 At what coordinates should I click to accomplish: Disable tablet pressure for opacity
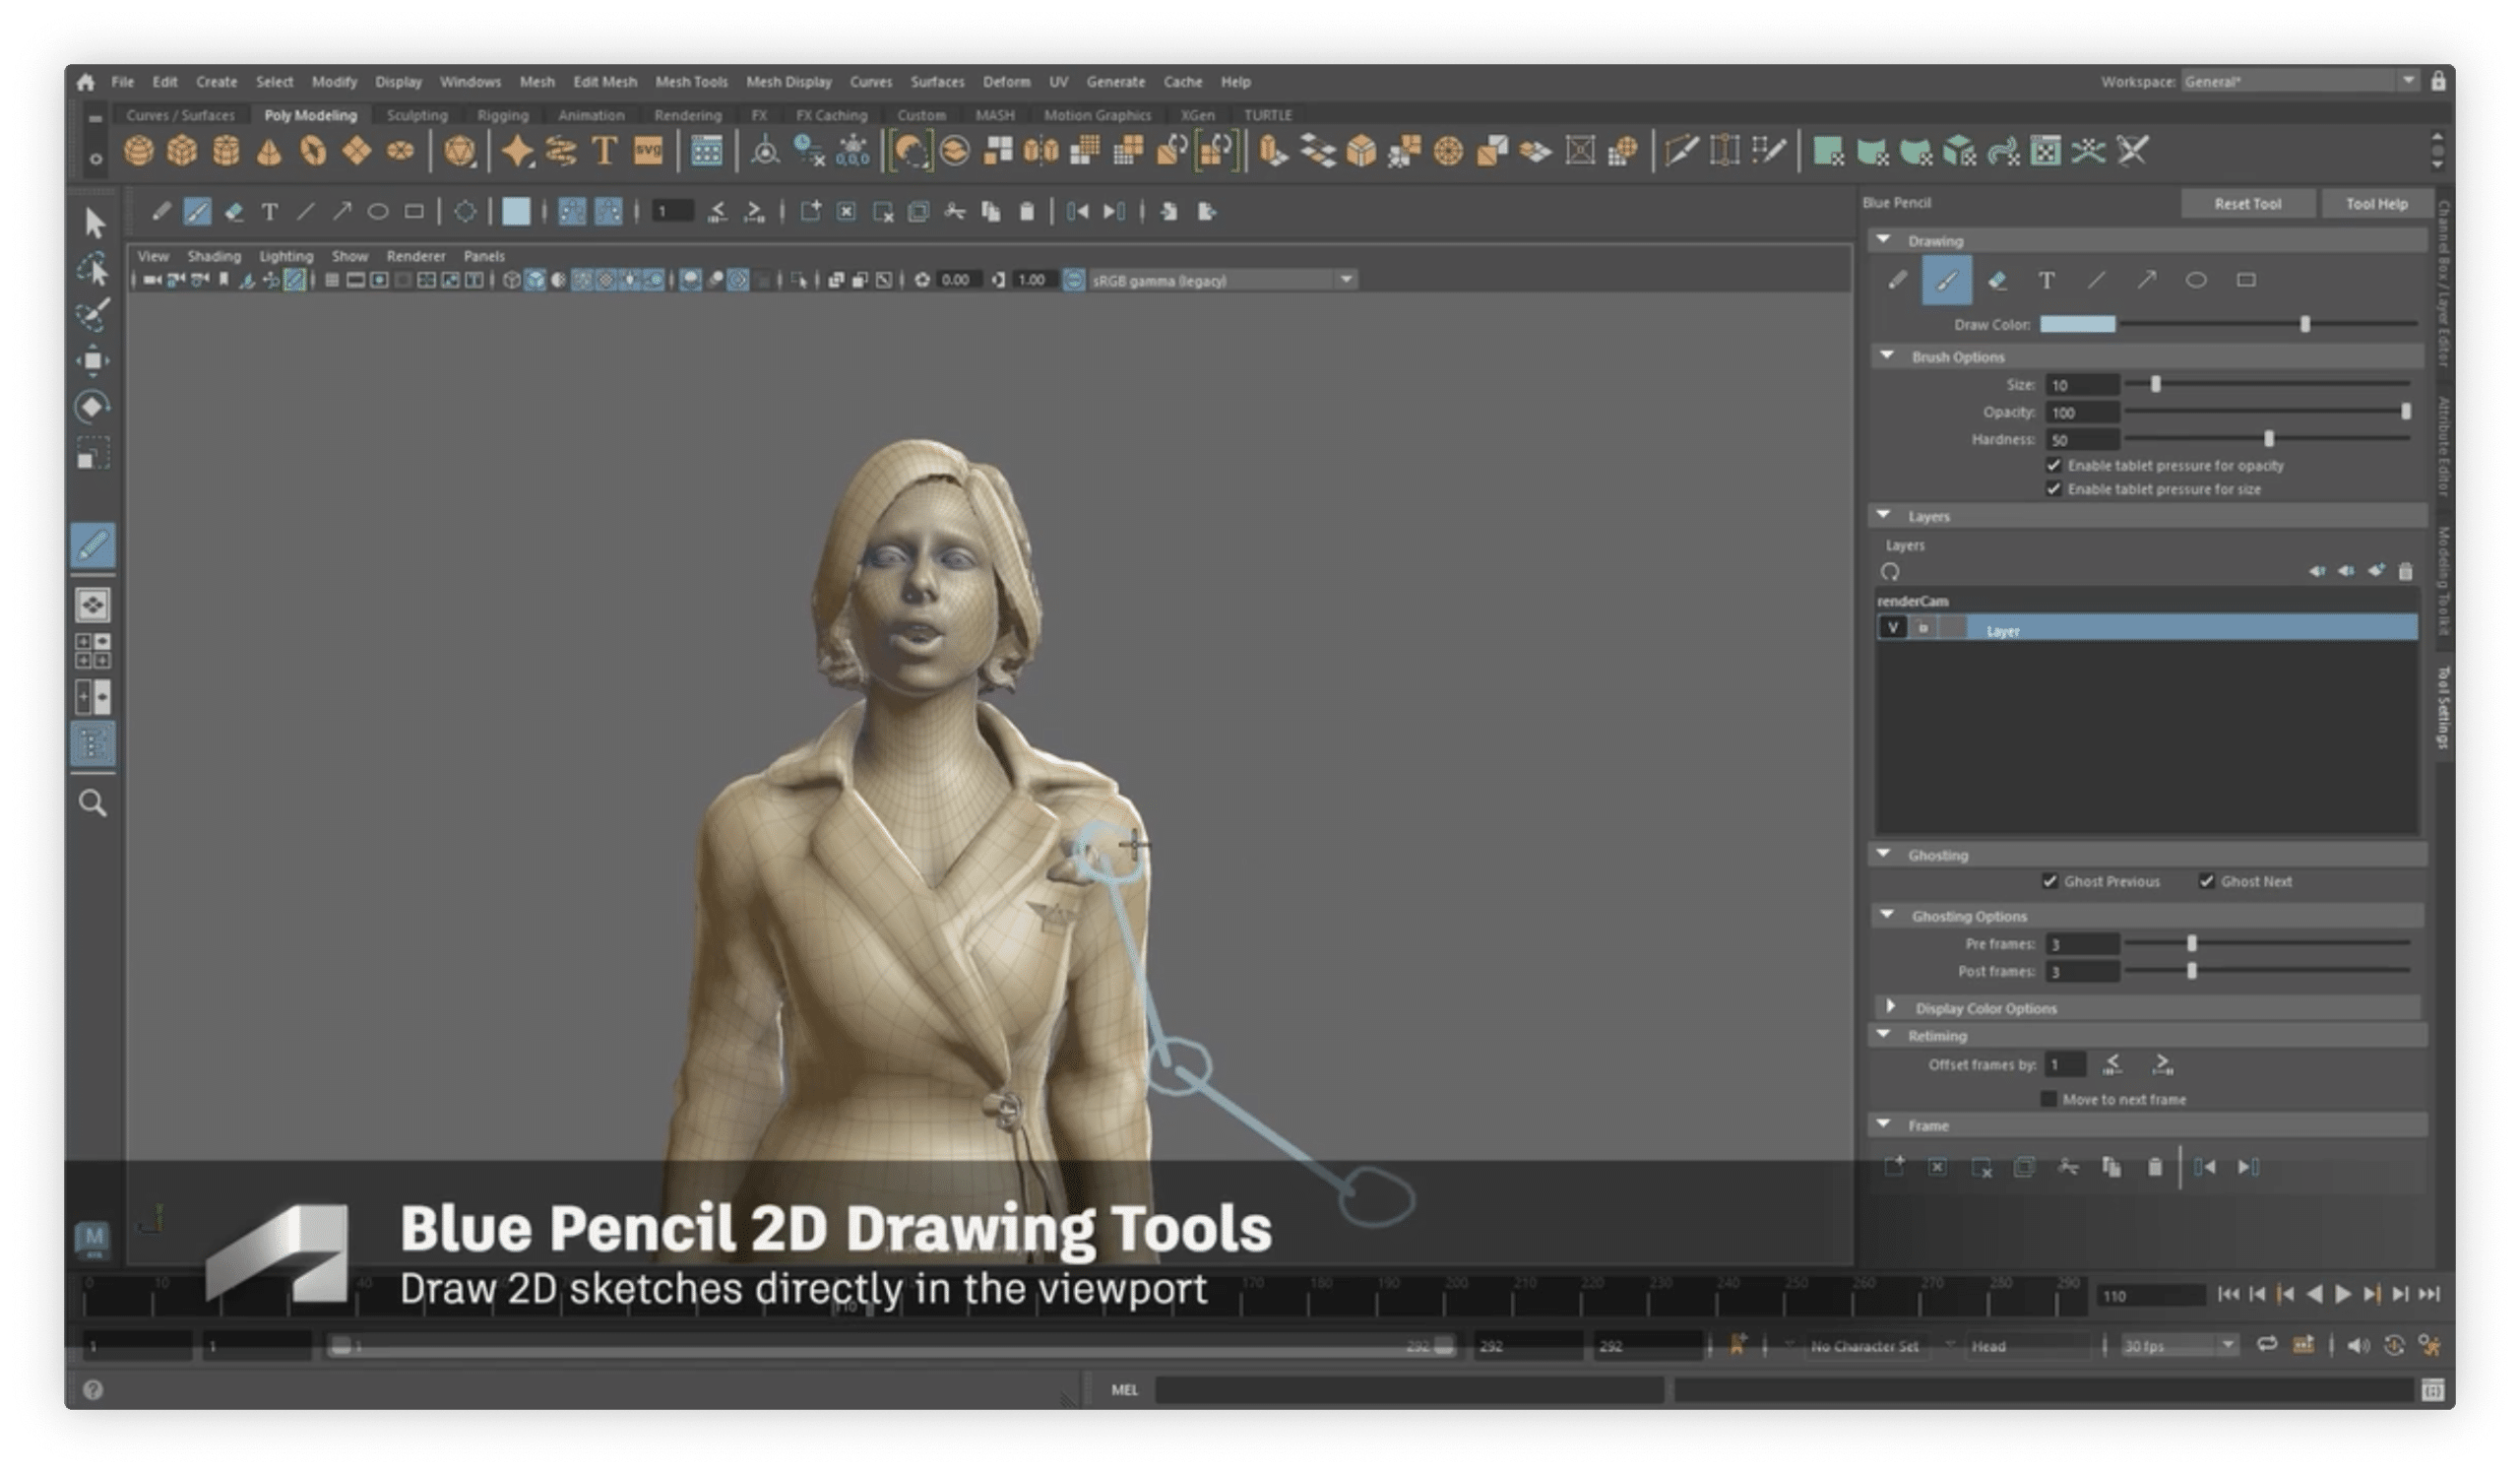2053,466
